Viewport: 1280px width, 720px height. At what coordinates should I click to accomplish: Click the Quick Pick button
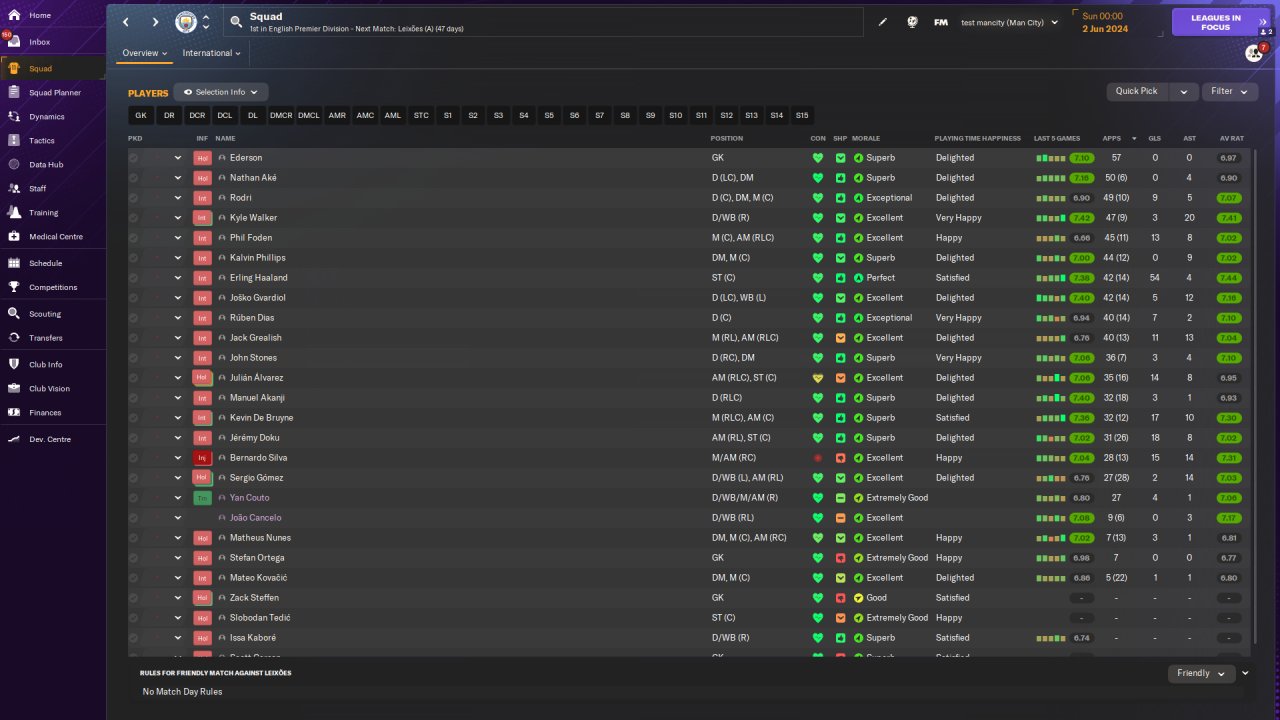1137,91
